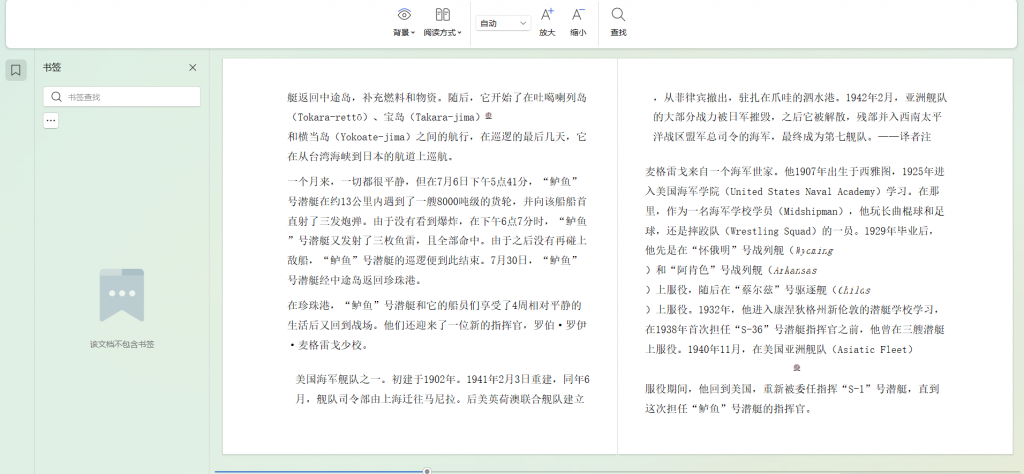Click the 缩小 shrink text icon
The width and height of the screenshot is (1024, 474).
(x=578, y=22)
